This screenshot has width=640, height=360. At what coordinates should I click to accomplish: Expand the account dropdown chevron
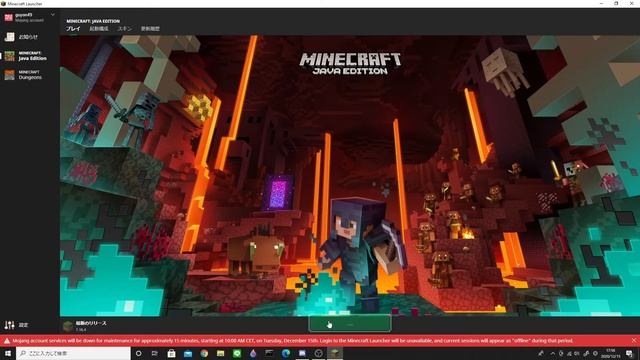pos(53,15)
